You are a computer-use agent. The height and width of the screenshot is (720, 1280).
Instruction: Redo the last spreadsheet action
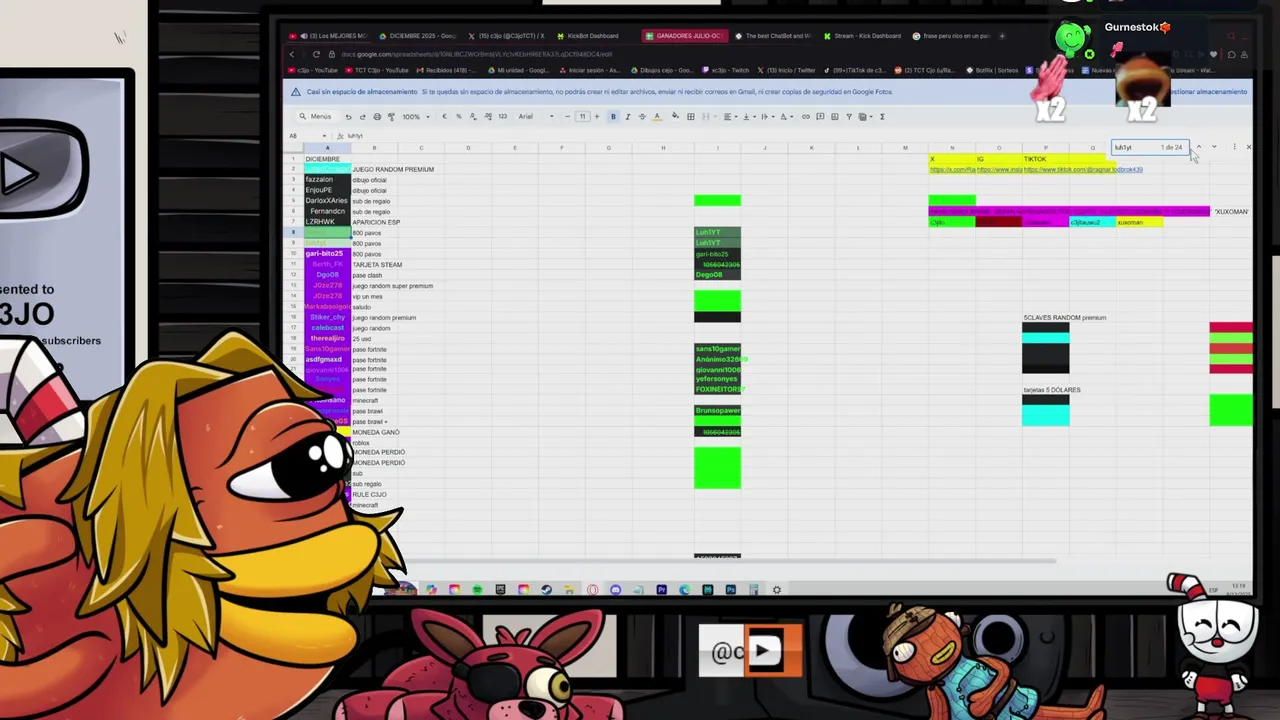[x=363, y=116]
